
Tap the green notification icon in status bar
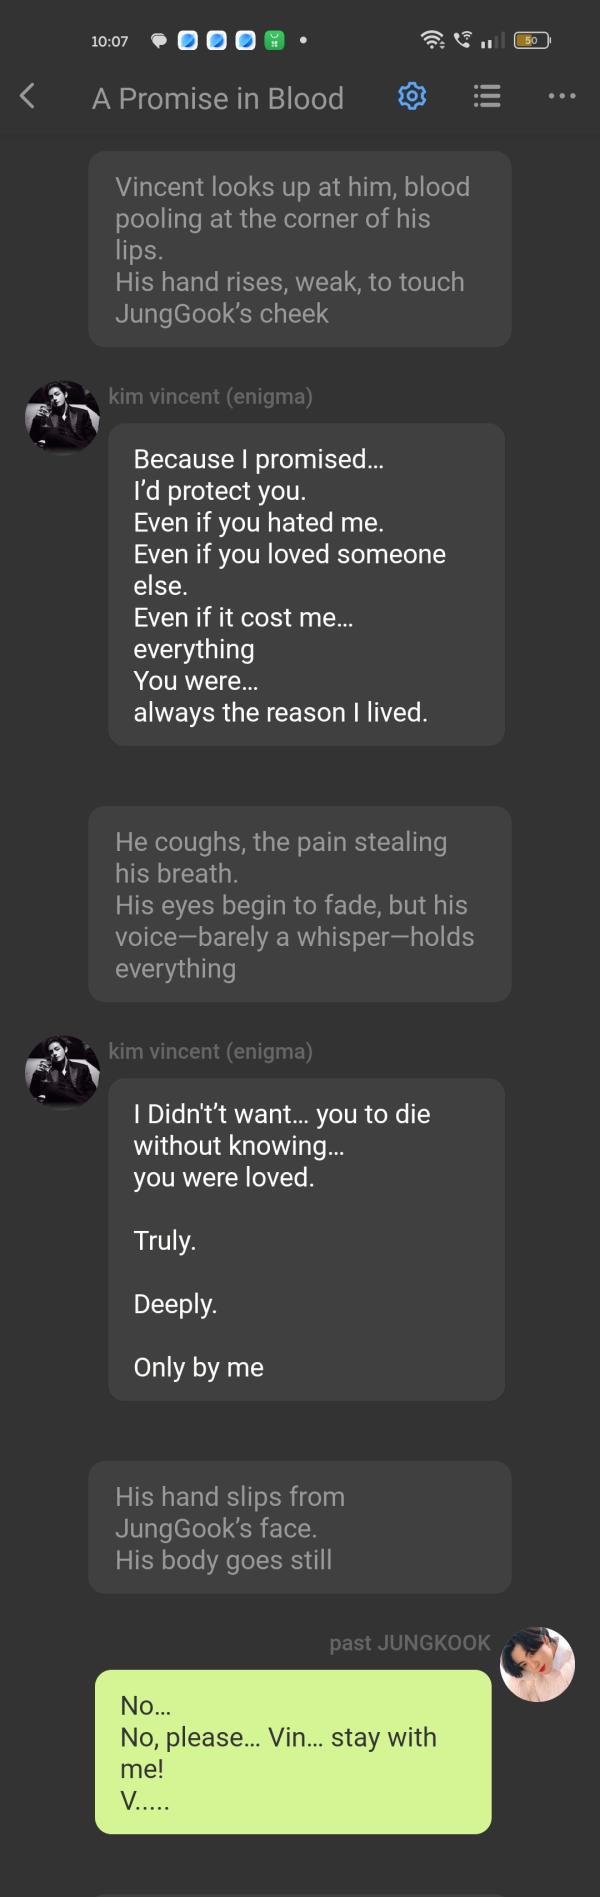pyautogui.click(x=274, y=41)
